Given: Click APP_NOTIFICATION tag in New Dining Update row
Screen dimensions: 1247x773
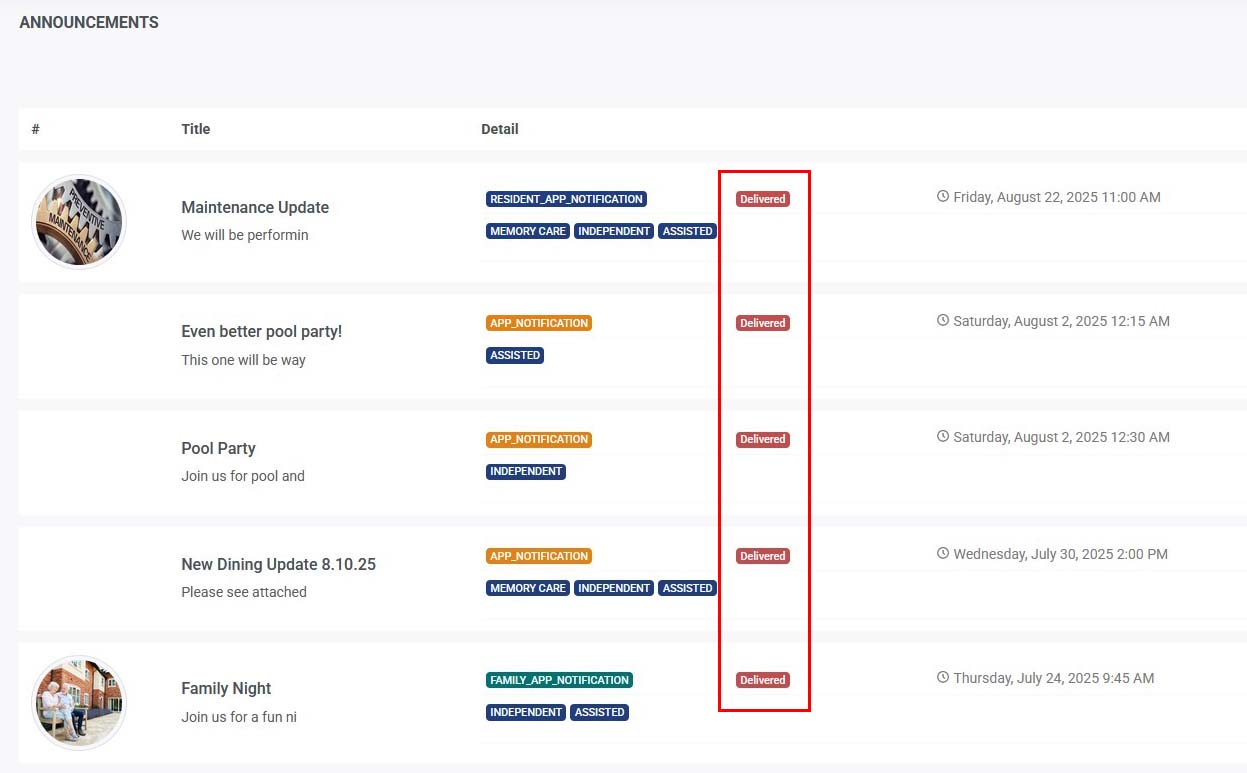Looking at the screenshot, I should pos(539,556).
